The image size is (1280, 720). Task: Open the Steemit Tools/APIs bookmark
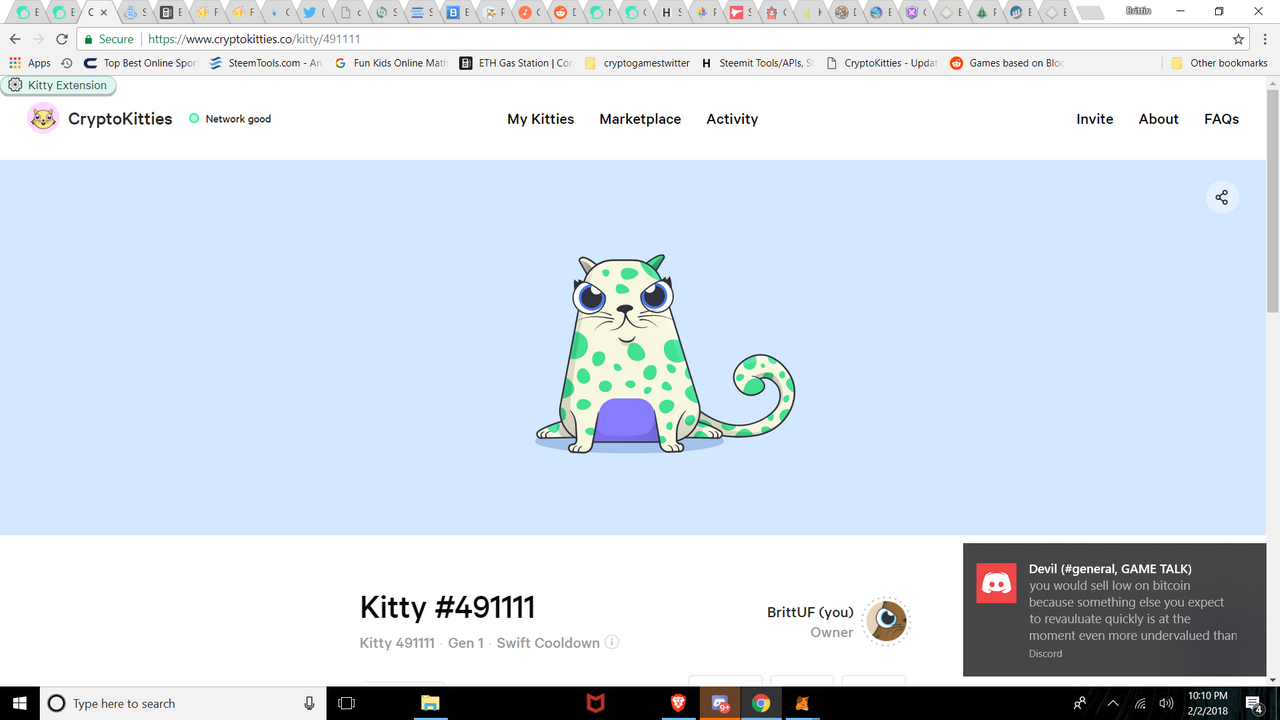[x=757, y=63]
